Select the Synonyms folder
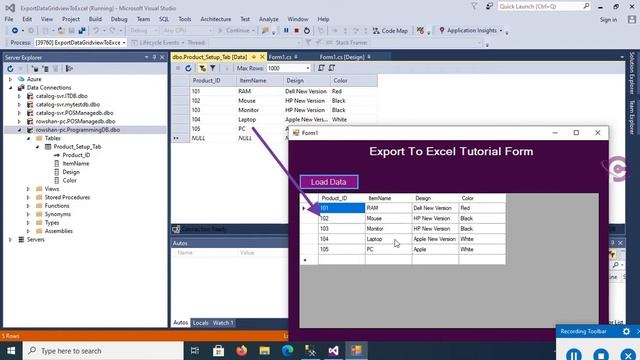 [x=58, y=214]
